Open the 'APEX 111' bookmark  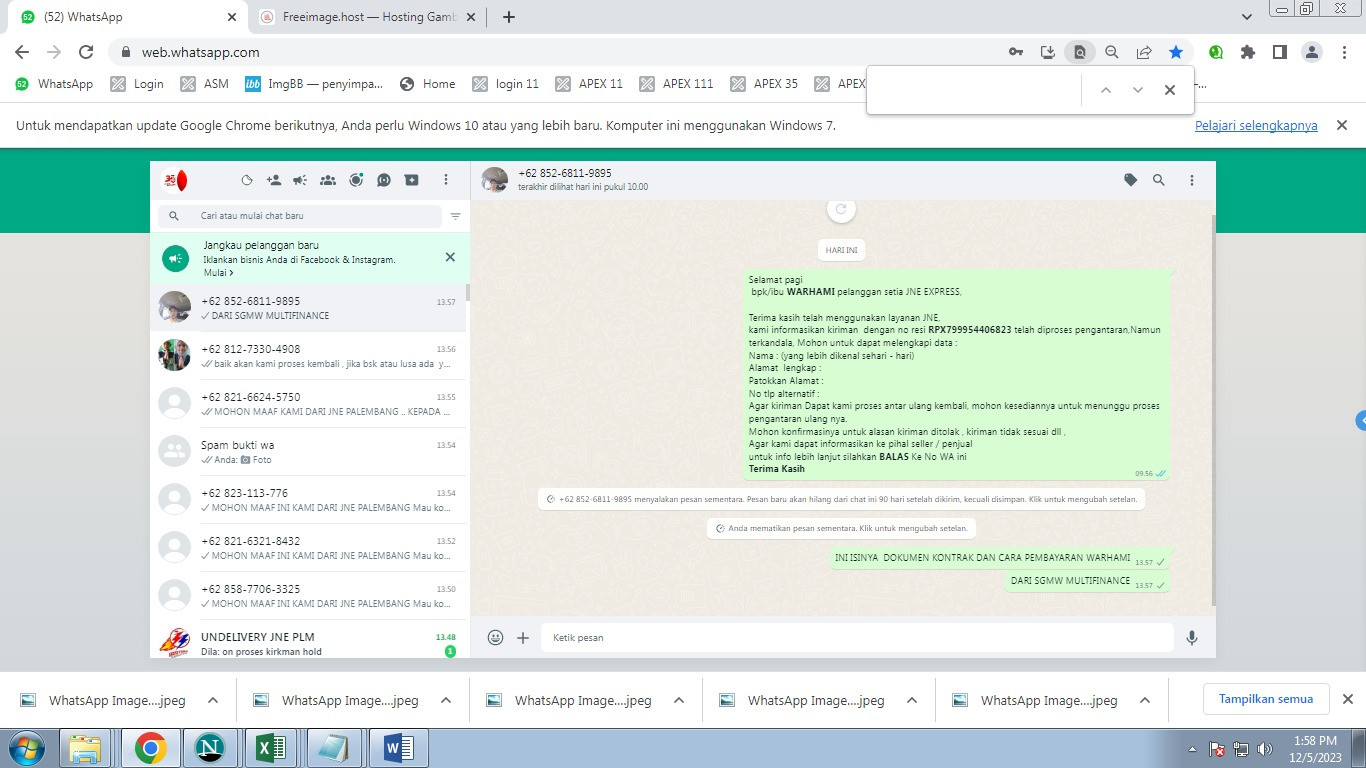pyautogui.click(x=676, y=84)
